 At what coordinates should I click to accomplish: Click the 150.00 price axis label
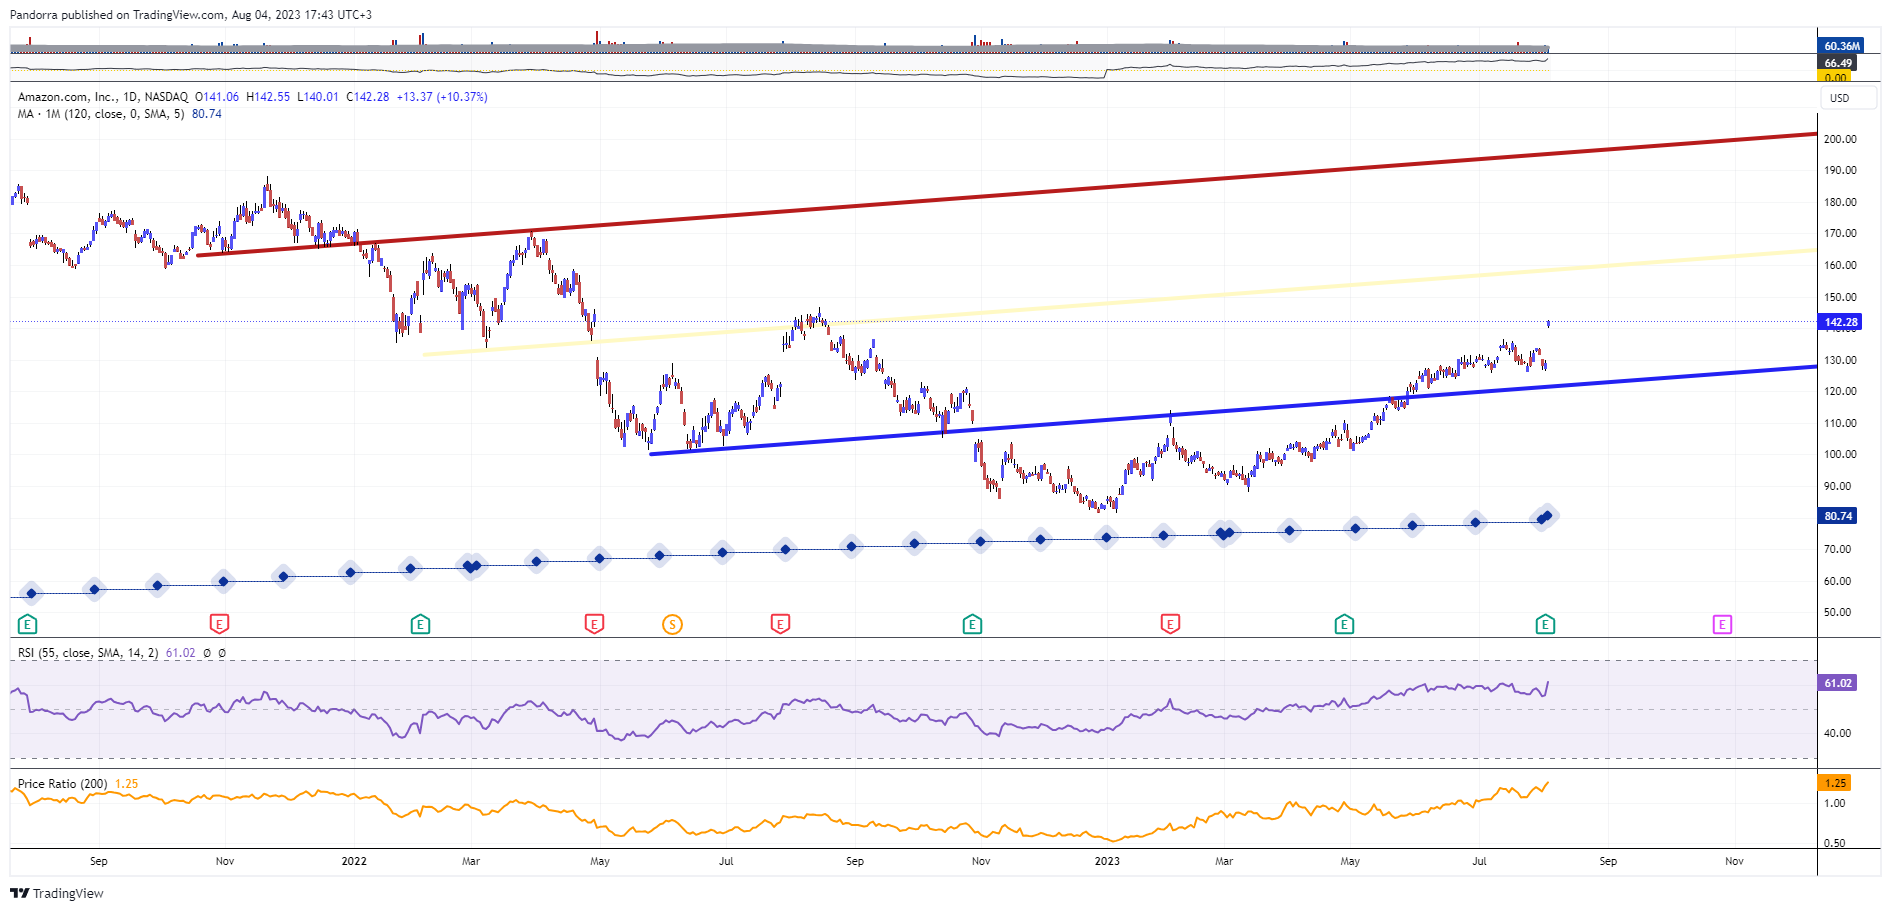tap(1840, 297)
